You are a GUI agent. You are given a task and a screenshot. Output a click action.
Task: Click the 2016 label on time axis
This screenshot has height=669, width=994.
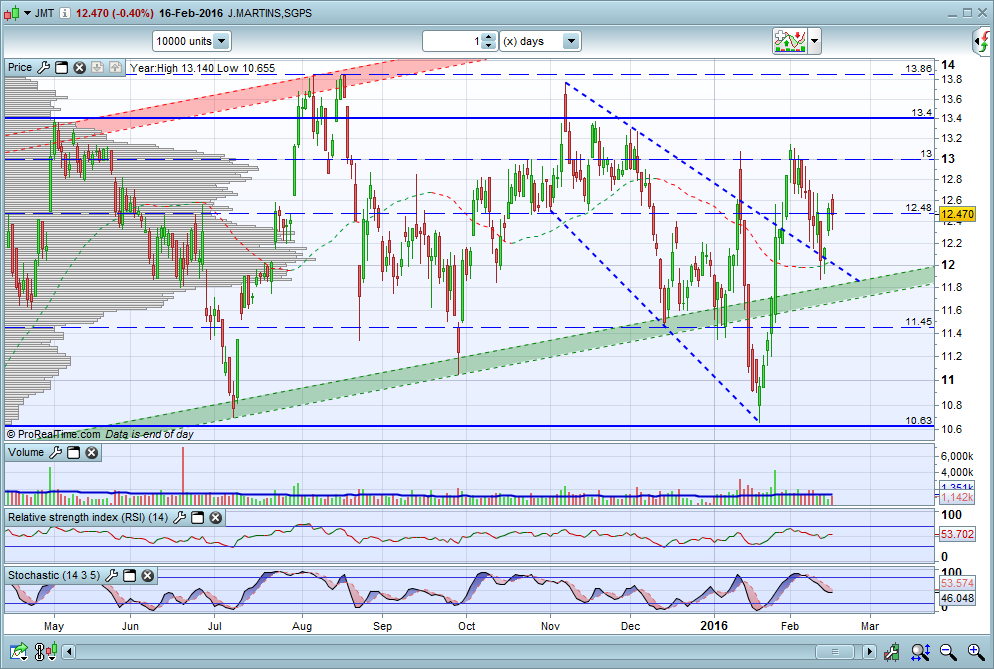coord(714,626)
